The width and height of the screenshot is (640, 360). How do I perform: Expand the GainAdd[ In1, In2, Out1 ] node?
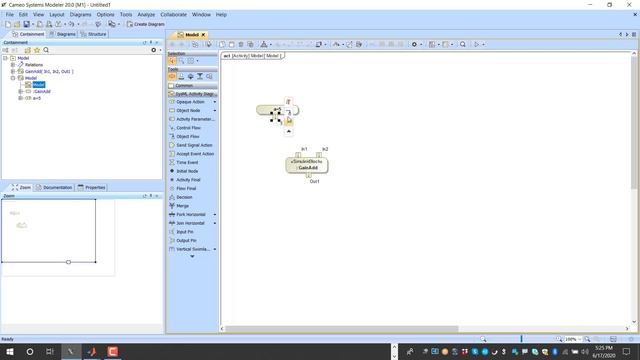coord(13,71)
